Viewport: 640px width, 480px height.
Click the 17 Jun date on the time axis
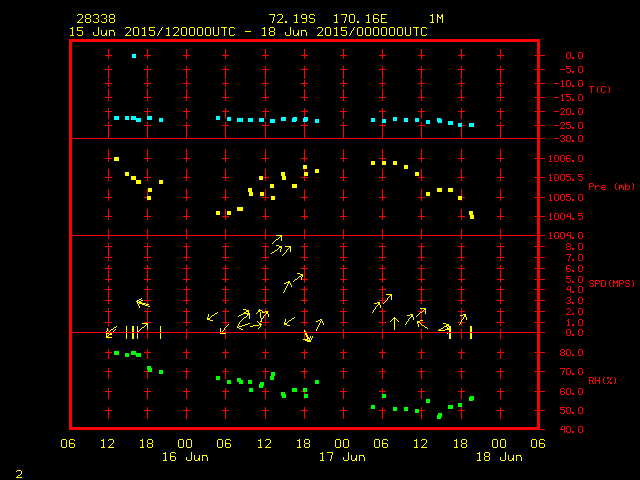341,456
